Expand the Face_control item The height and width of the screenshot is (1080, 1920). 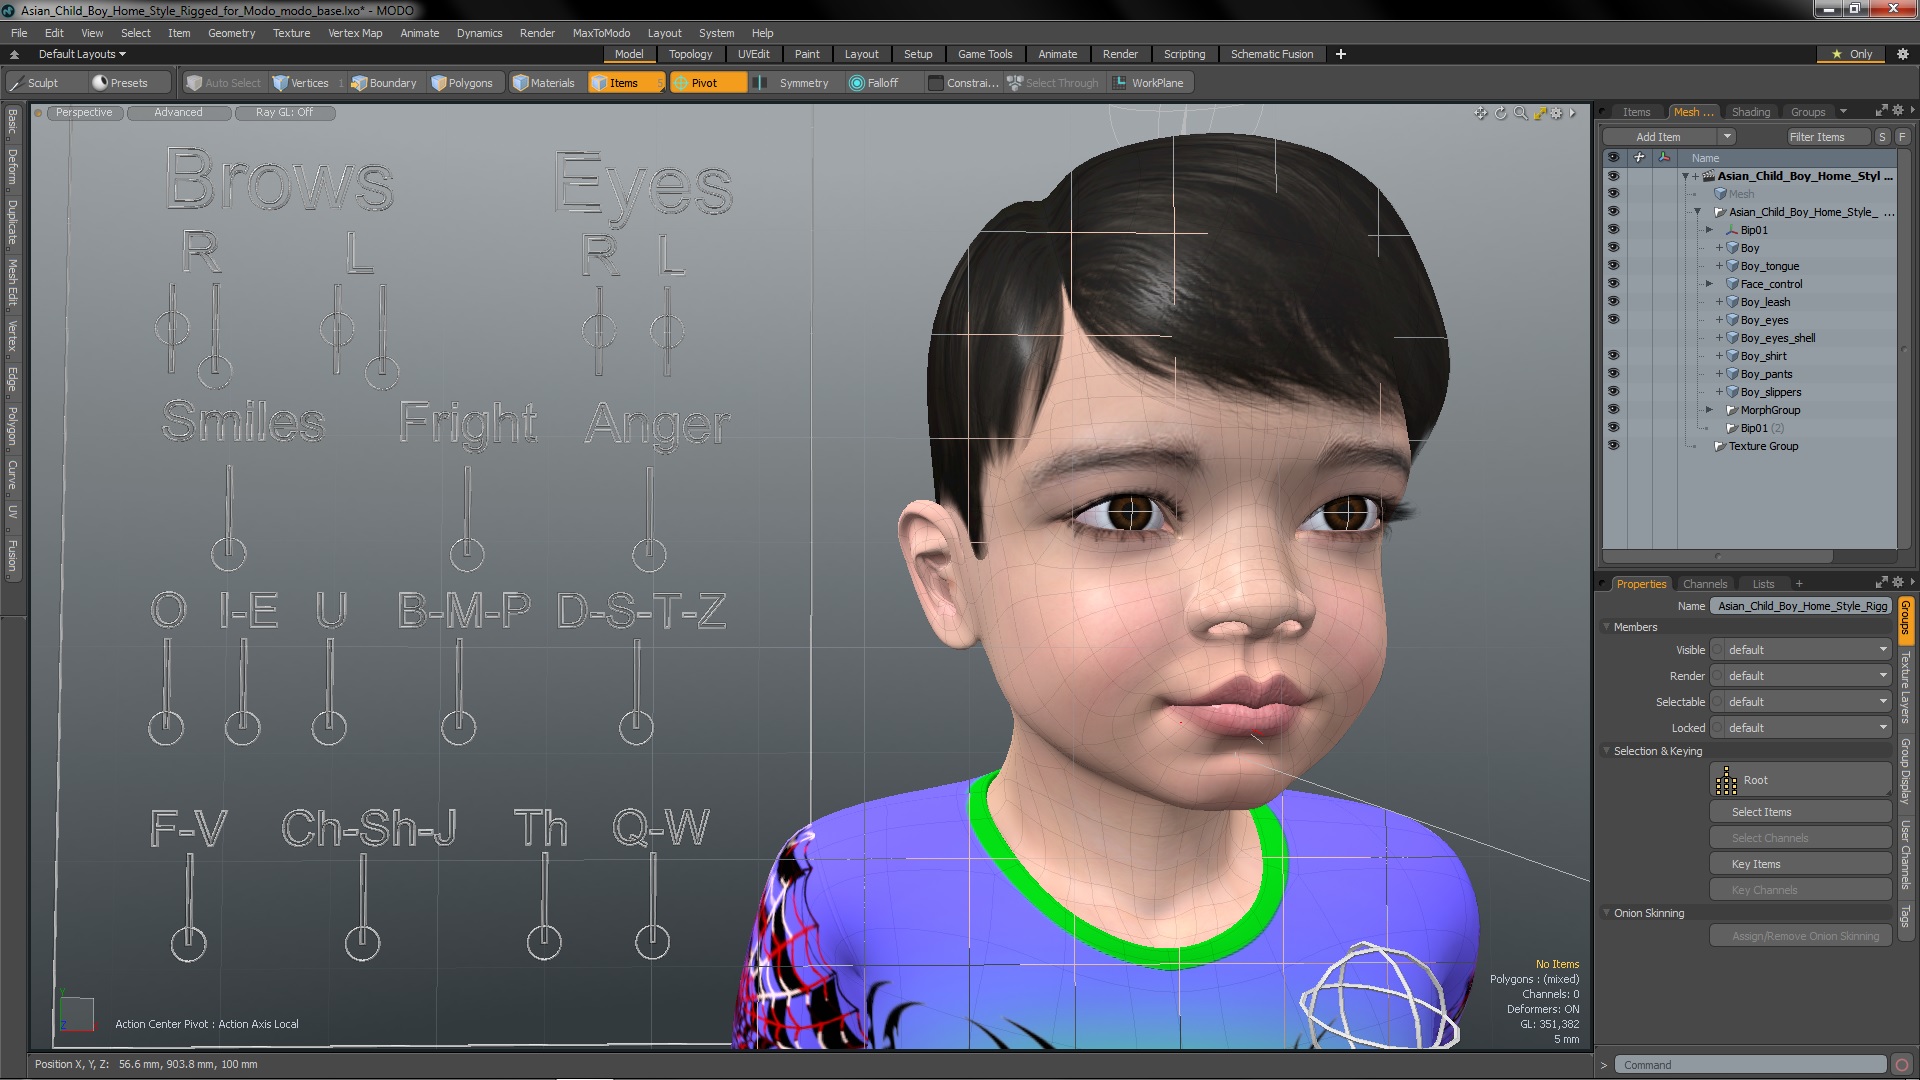pos(1709,284)
